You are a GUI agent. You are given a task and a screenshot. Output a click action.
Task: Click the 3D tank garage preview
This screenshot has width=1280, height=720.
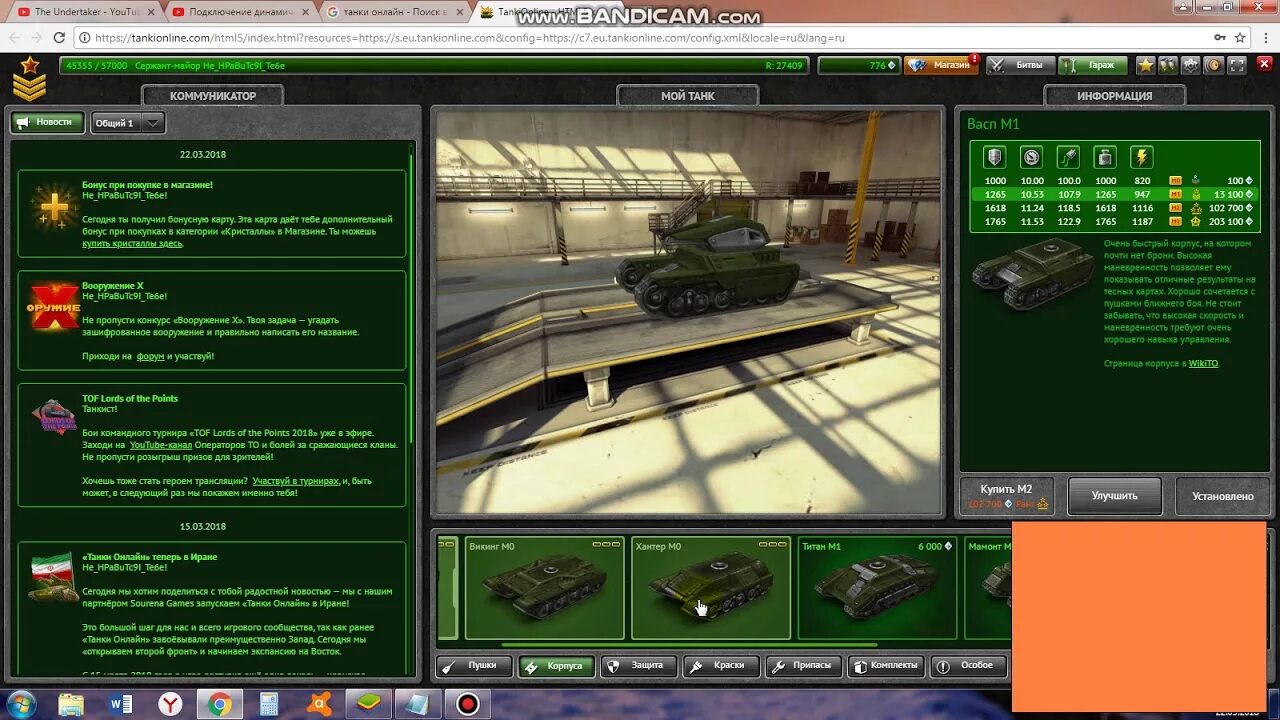[689, 312]
